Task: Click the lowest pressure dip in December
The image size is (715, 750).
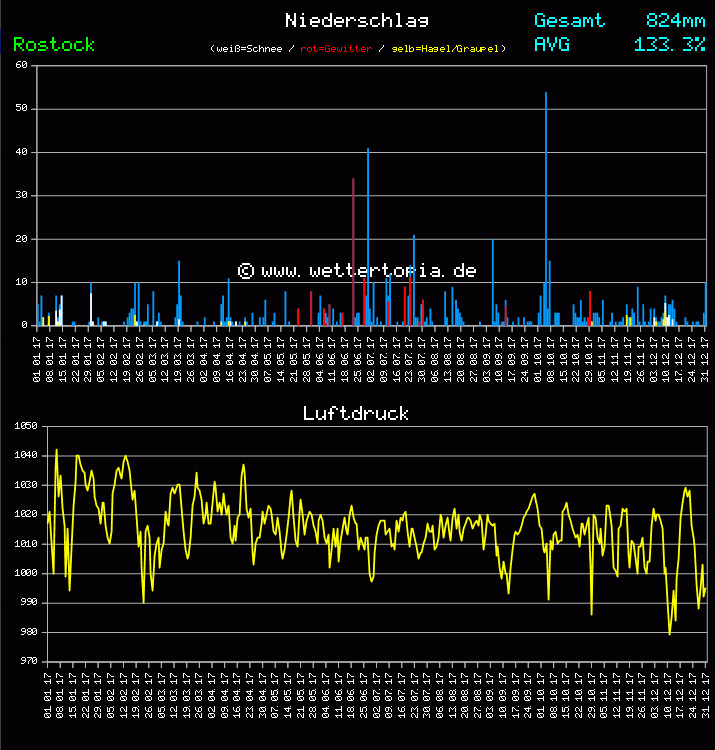Action: pyautogui.click(x=670, y=633)
